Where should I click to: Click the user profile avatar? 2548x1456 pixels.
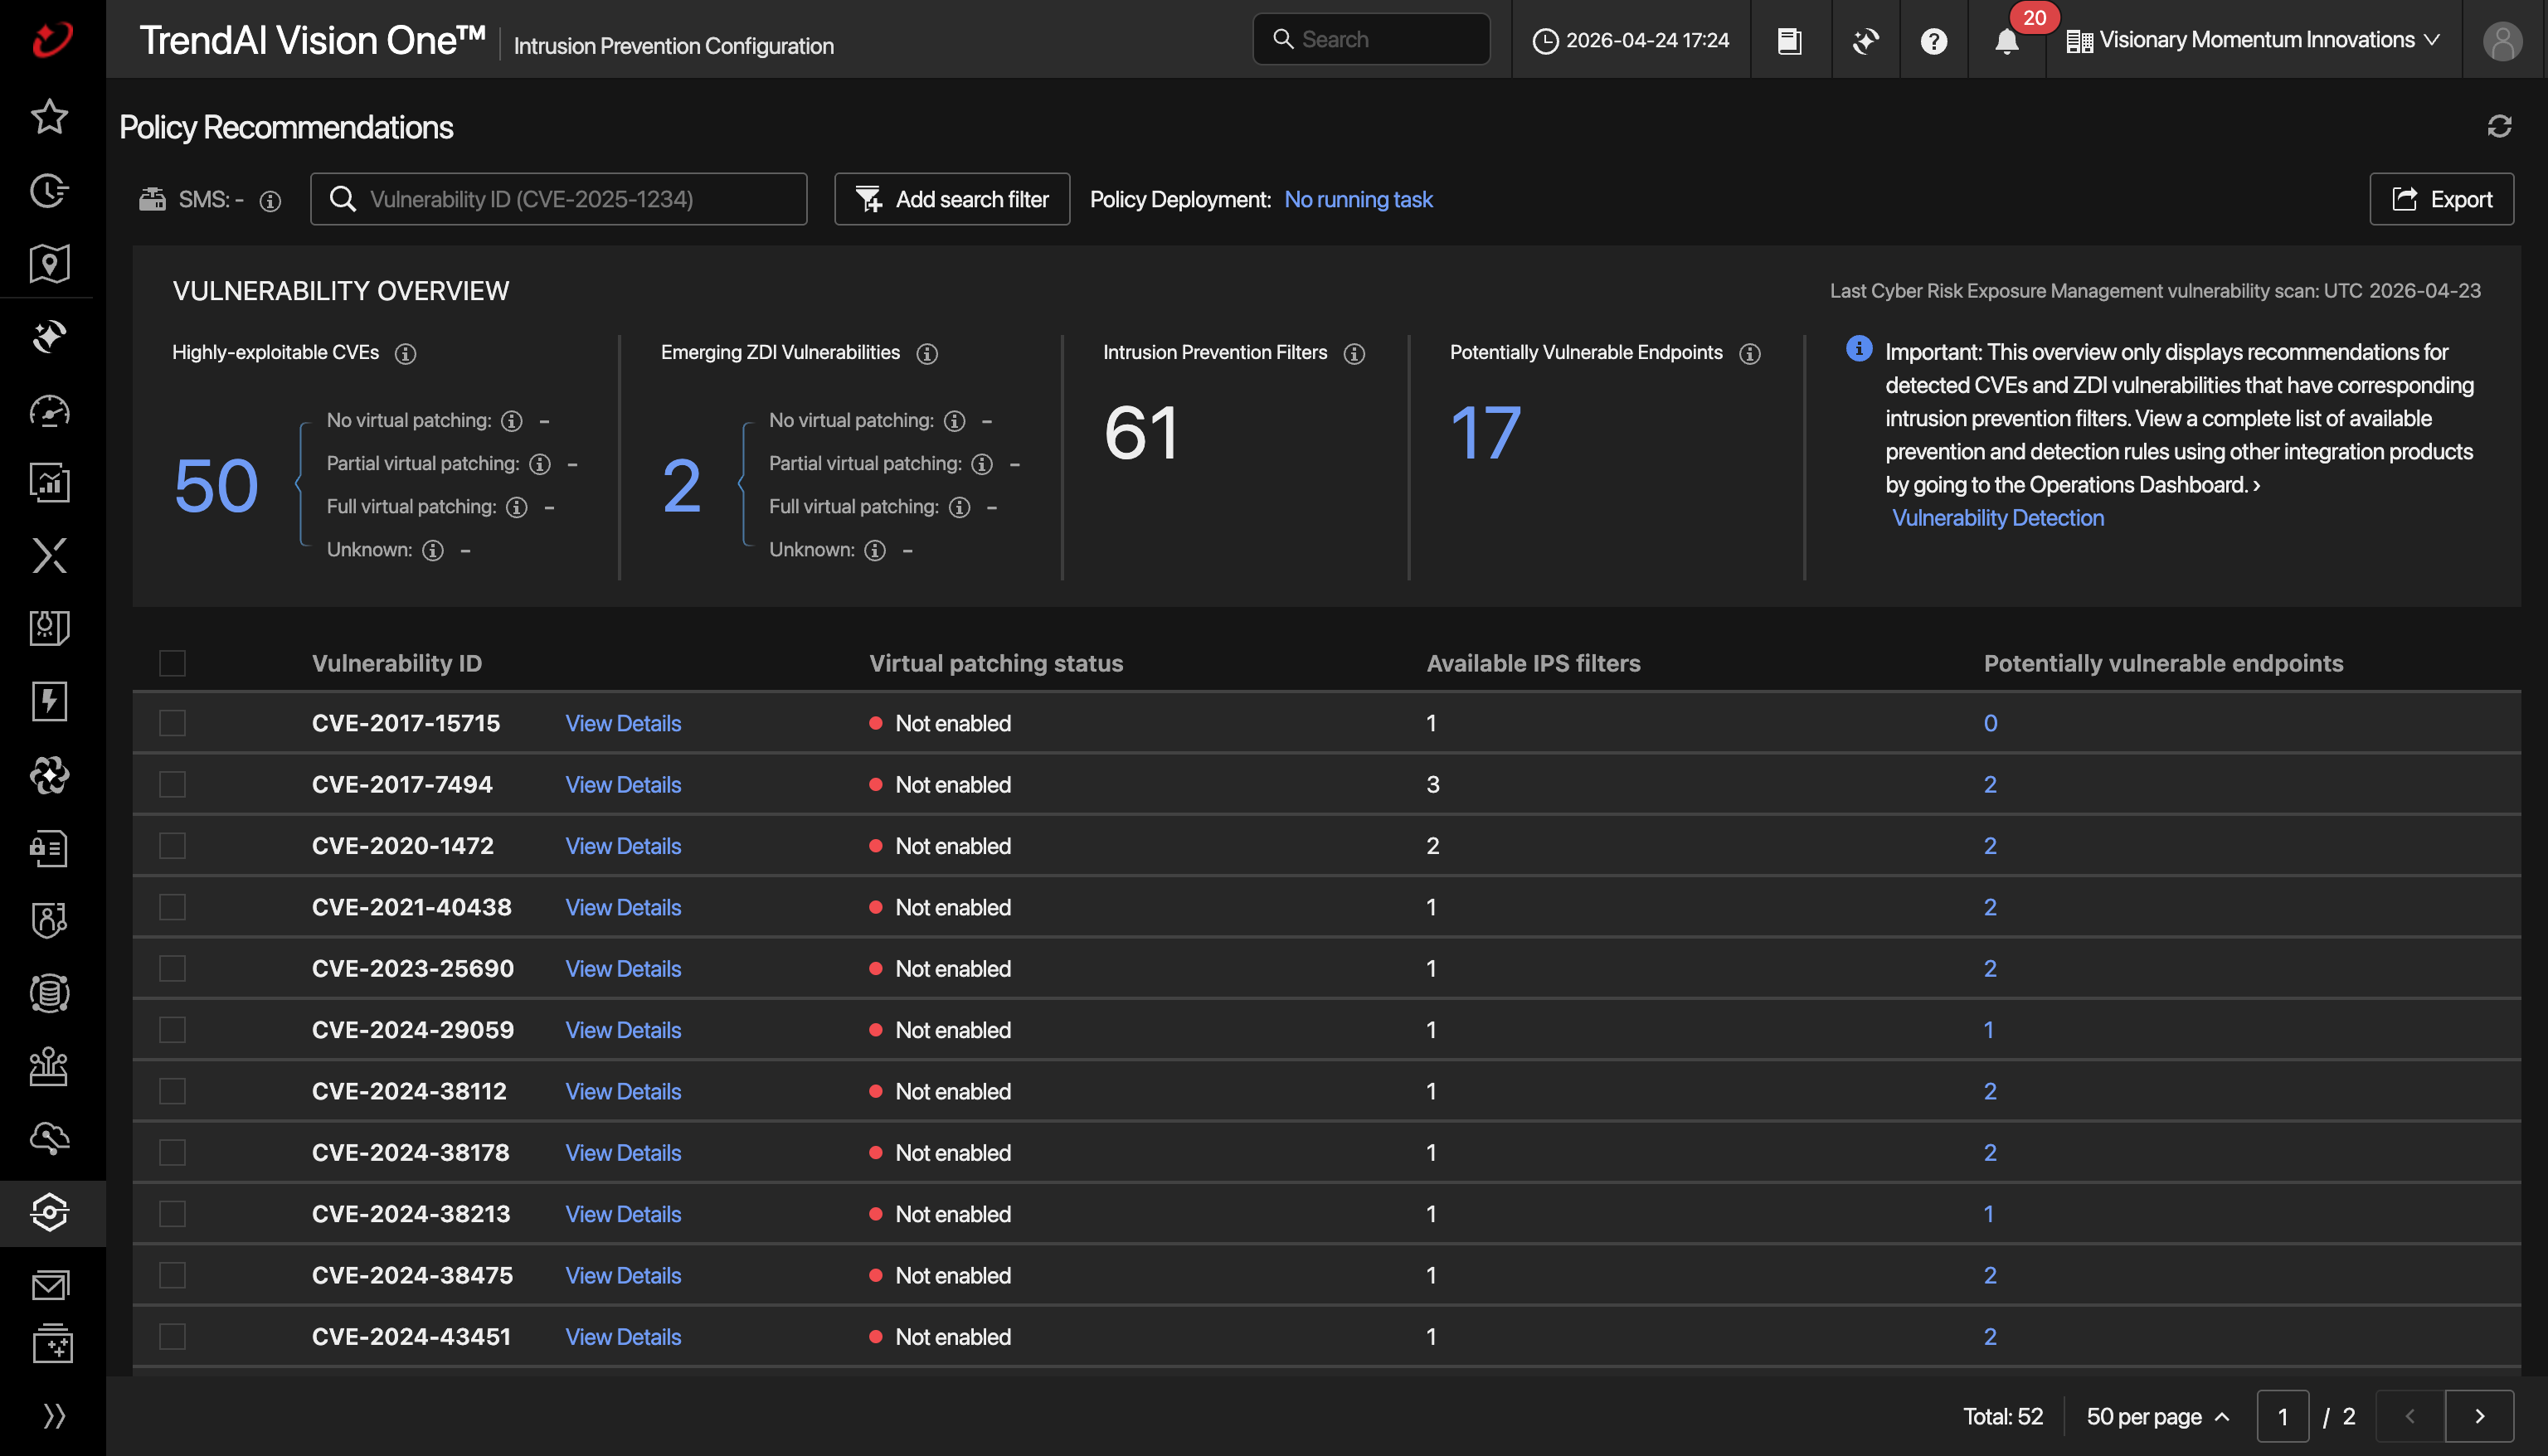pos(2501,41)
